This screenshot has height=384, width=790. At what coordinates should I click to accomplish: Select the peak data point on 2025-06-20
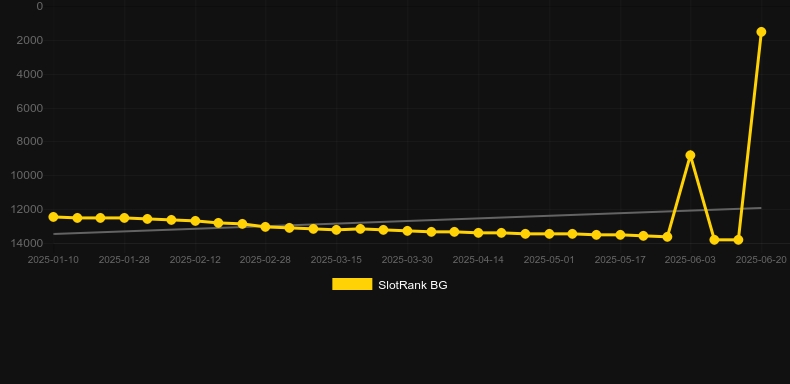click(761, 32)
